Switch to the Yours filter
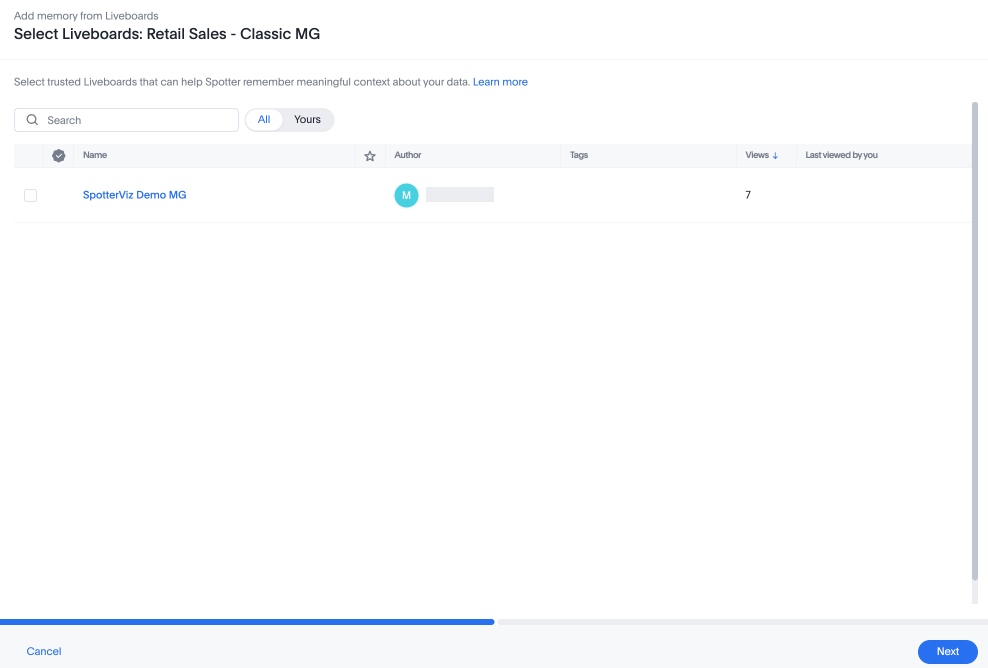This screenshot has height=668, width=988. point(307,120)
